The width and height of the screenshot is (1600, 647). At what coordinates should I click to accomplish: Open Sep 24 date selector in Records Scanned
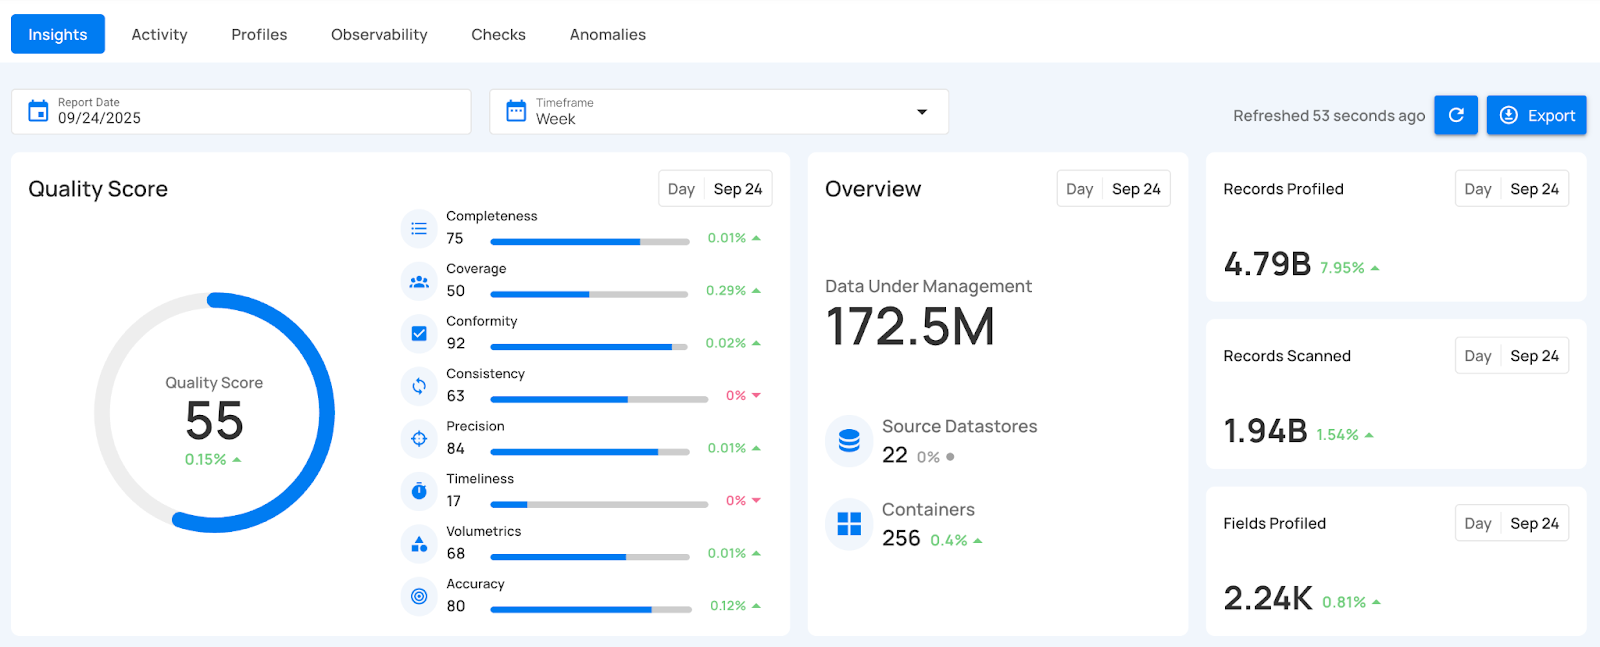pos(1534,356)
